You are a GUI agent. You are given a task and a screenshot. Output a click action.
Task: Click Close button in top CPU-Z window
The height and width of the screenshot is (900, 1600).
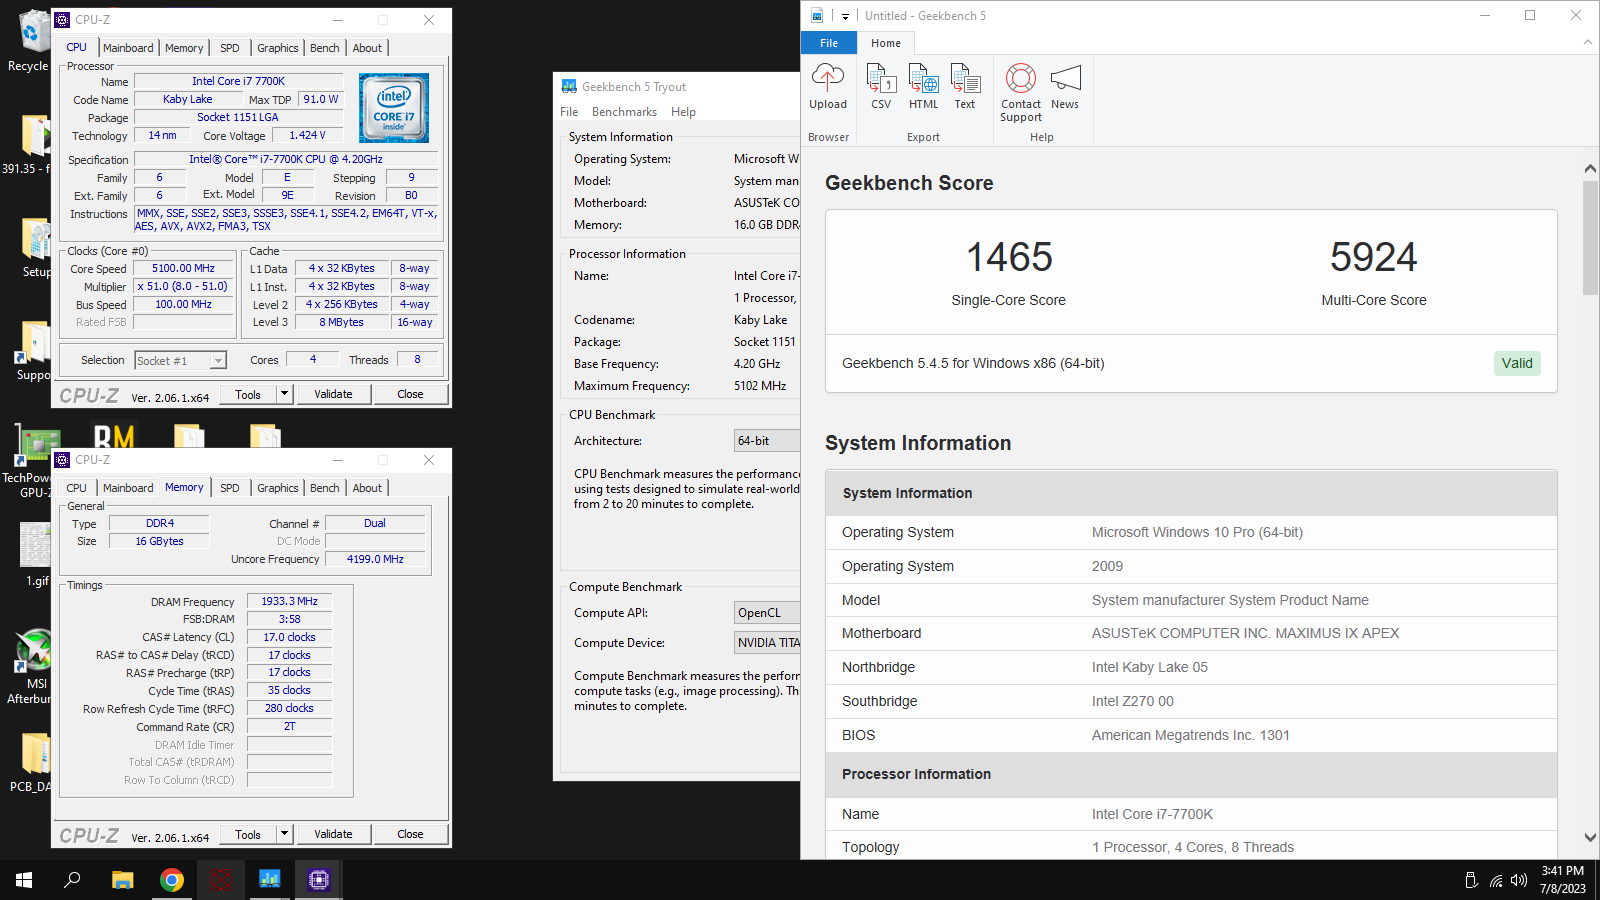click(410, 394)
